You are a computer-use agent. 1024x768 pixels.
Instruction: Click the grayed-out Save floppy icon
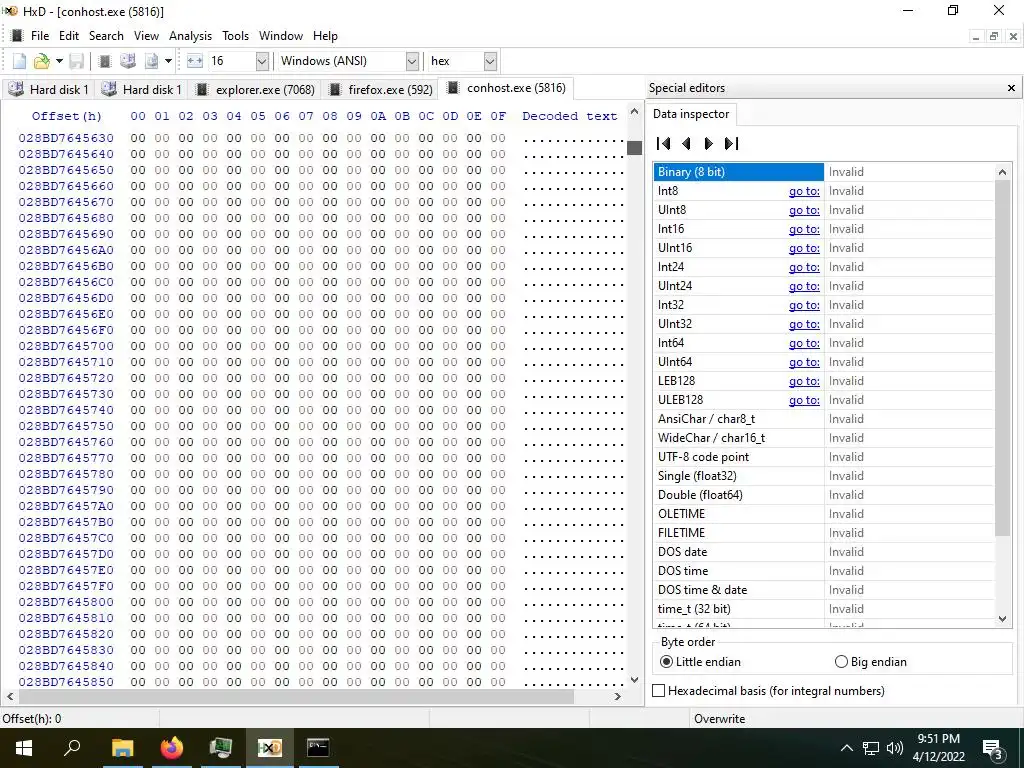tap(76, 61)
